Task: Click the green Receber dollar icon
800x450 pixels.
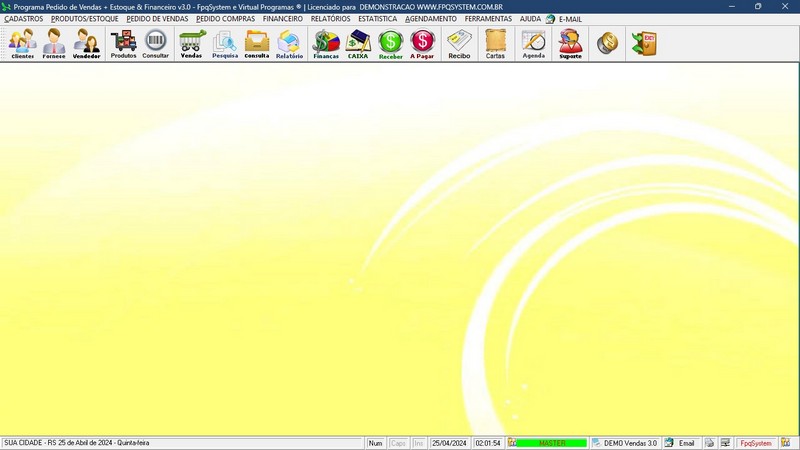Action: click(391, 44)
